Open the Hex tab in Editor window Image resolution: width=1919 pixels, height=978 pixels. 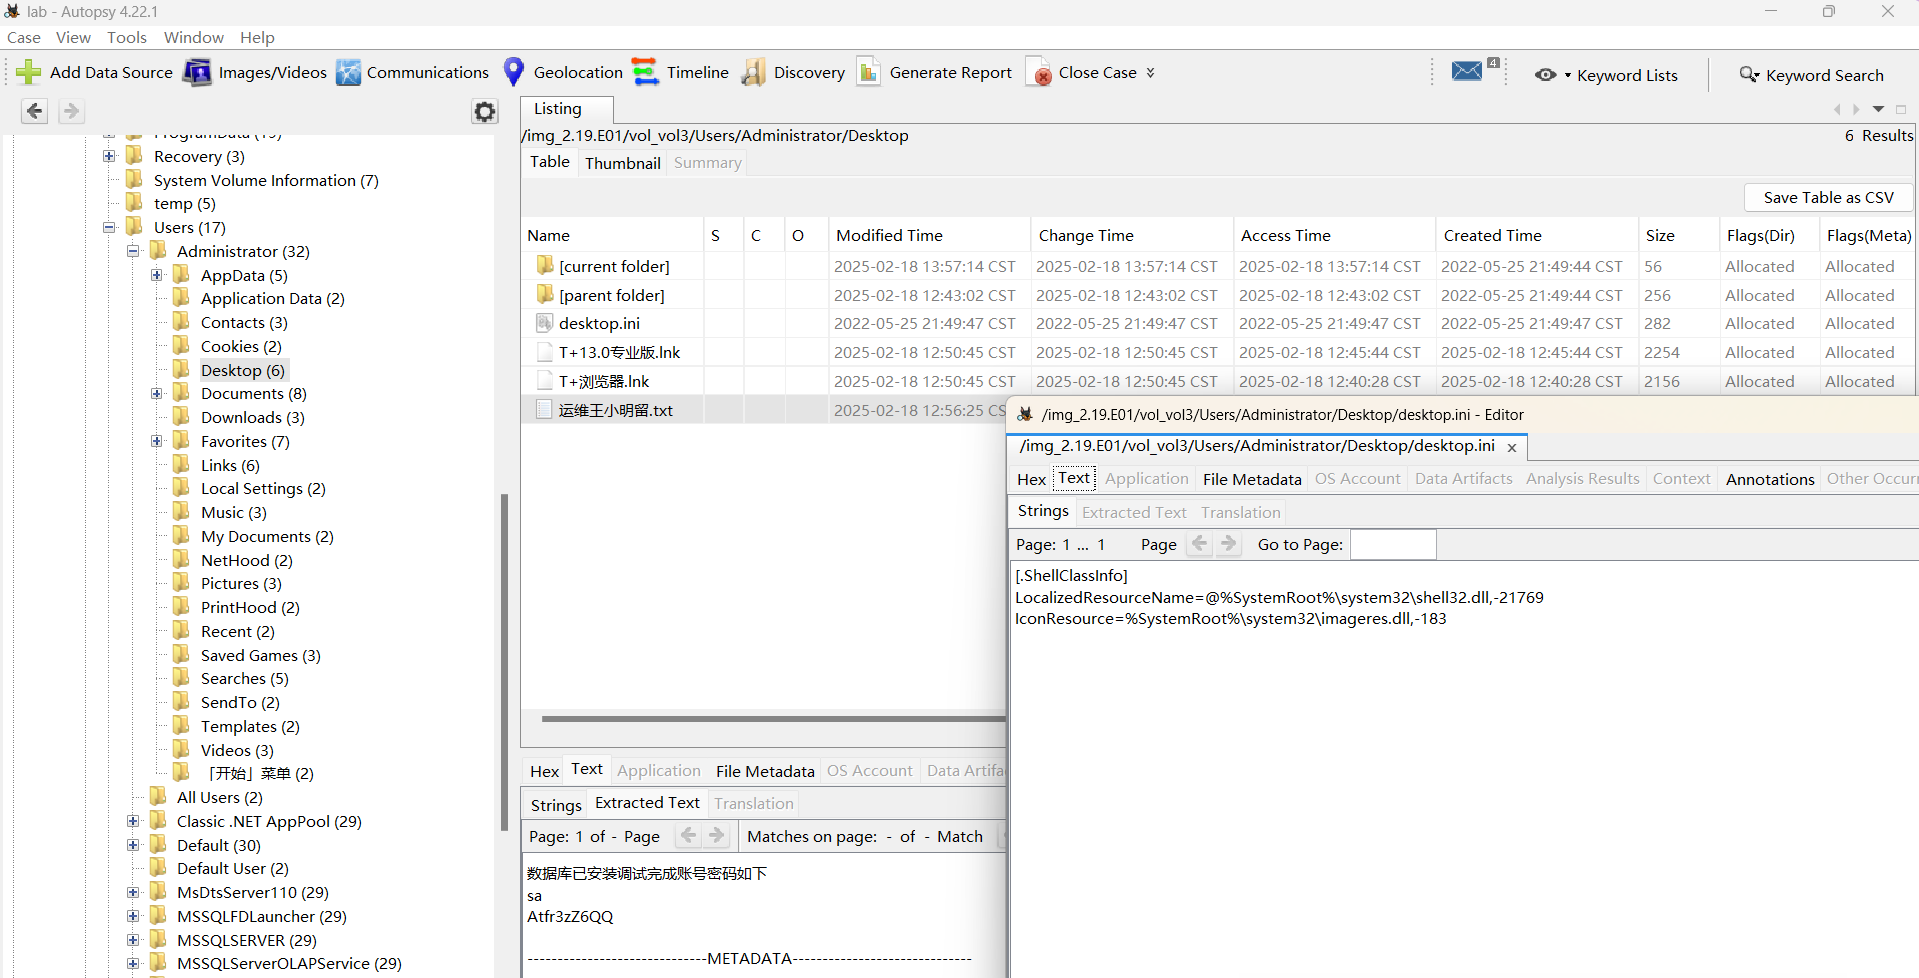(1031, 479)
